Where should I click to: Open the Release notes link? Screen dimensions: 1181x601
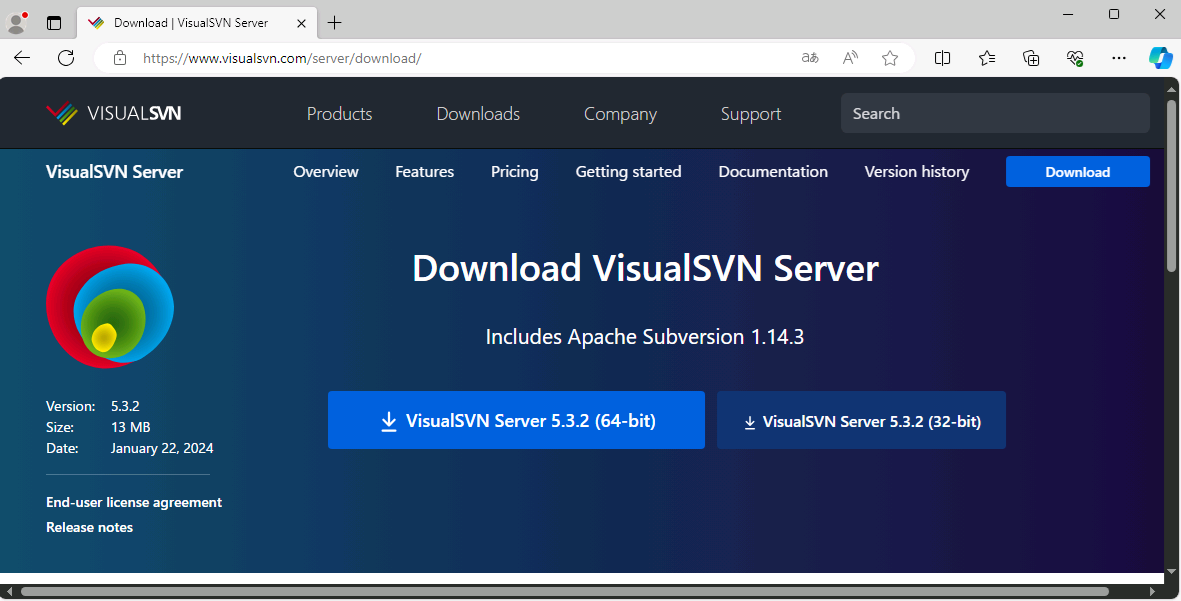point(88,527)
